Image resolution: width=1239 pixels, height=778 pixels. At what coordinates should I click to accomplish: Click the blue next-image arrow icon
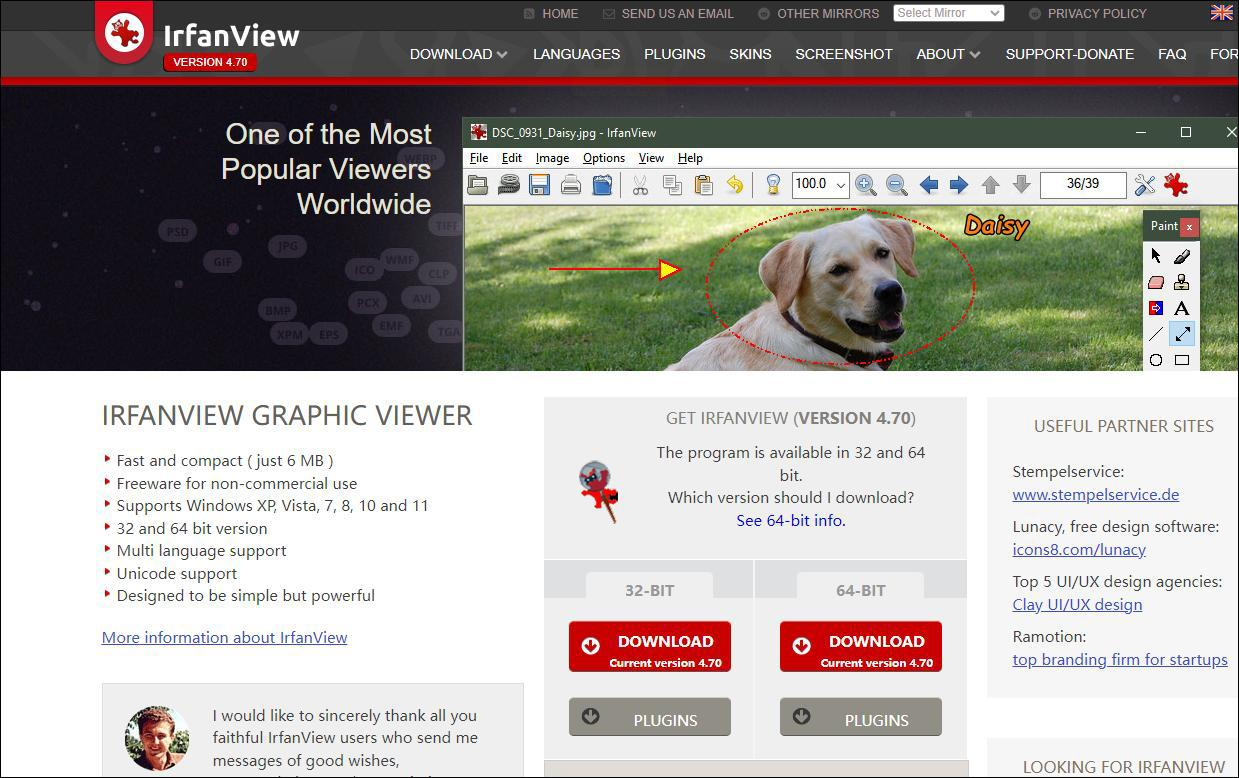click(959, 184)
